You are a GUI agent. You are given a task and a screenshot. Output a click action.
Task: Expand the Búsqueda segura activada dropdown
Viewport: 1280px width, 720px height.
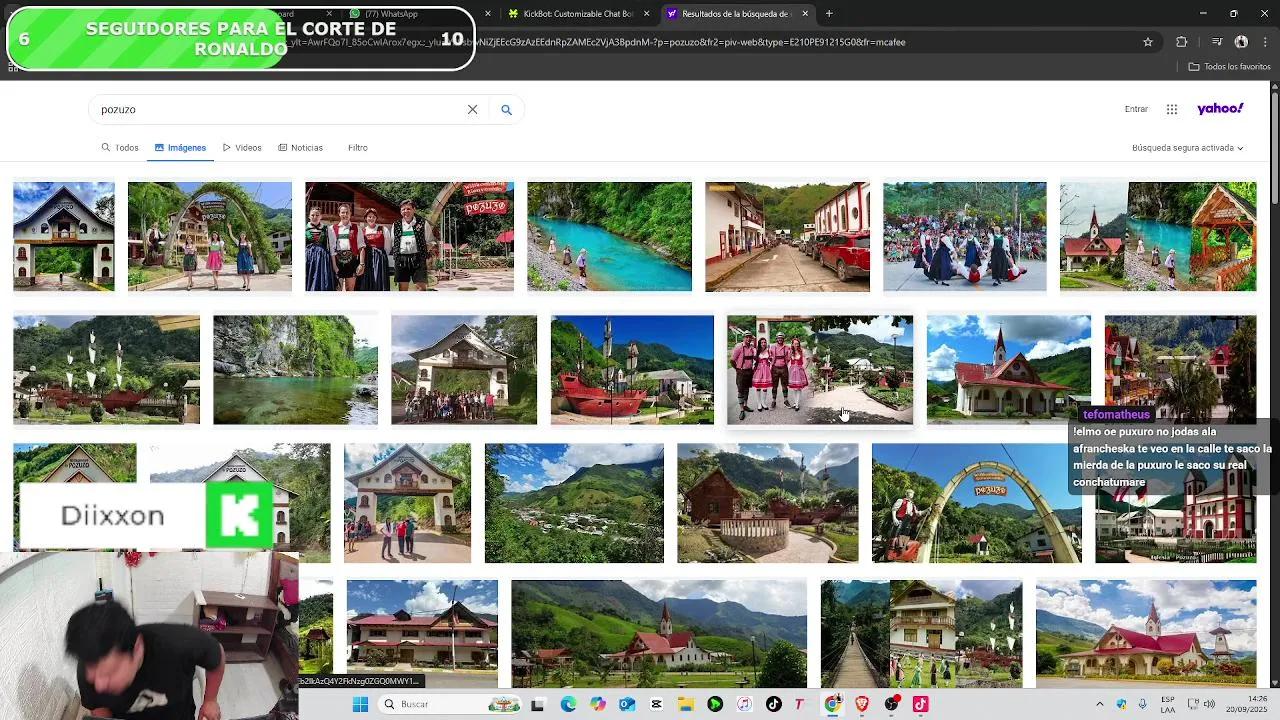point(1187,147)
